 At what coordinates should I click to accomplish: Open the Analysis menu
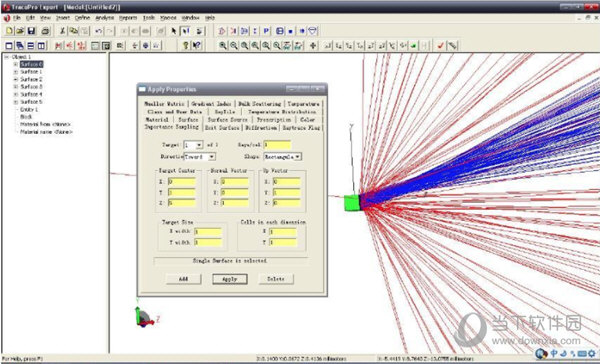pyautogui.click(x=104, y=18)
